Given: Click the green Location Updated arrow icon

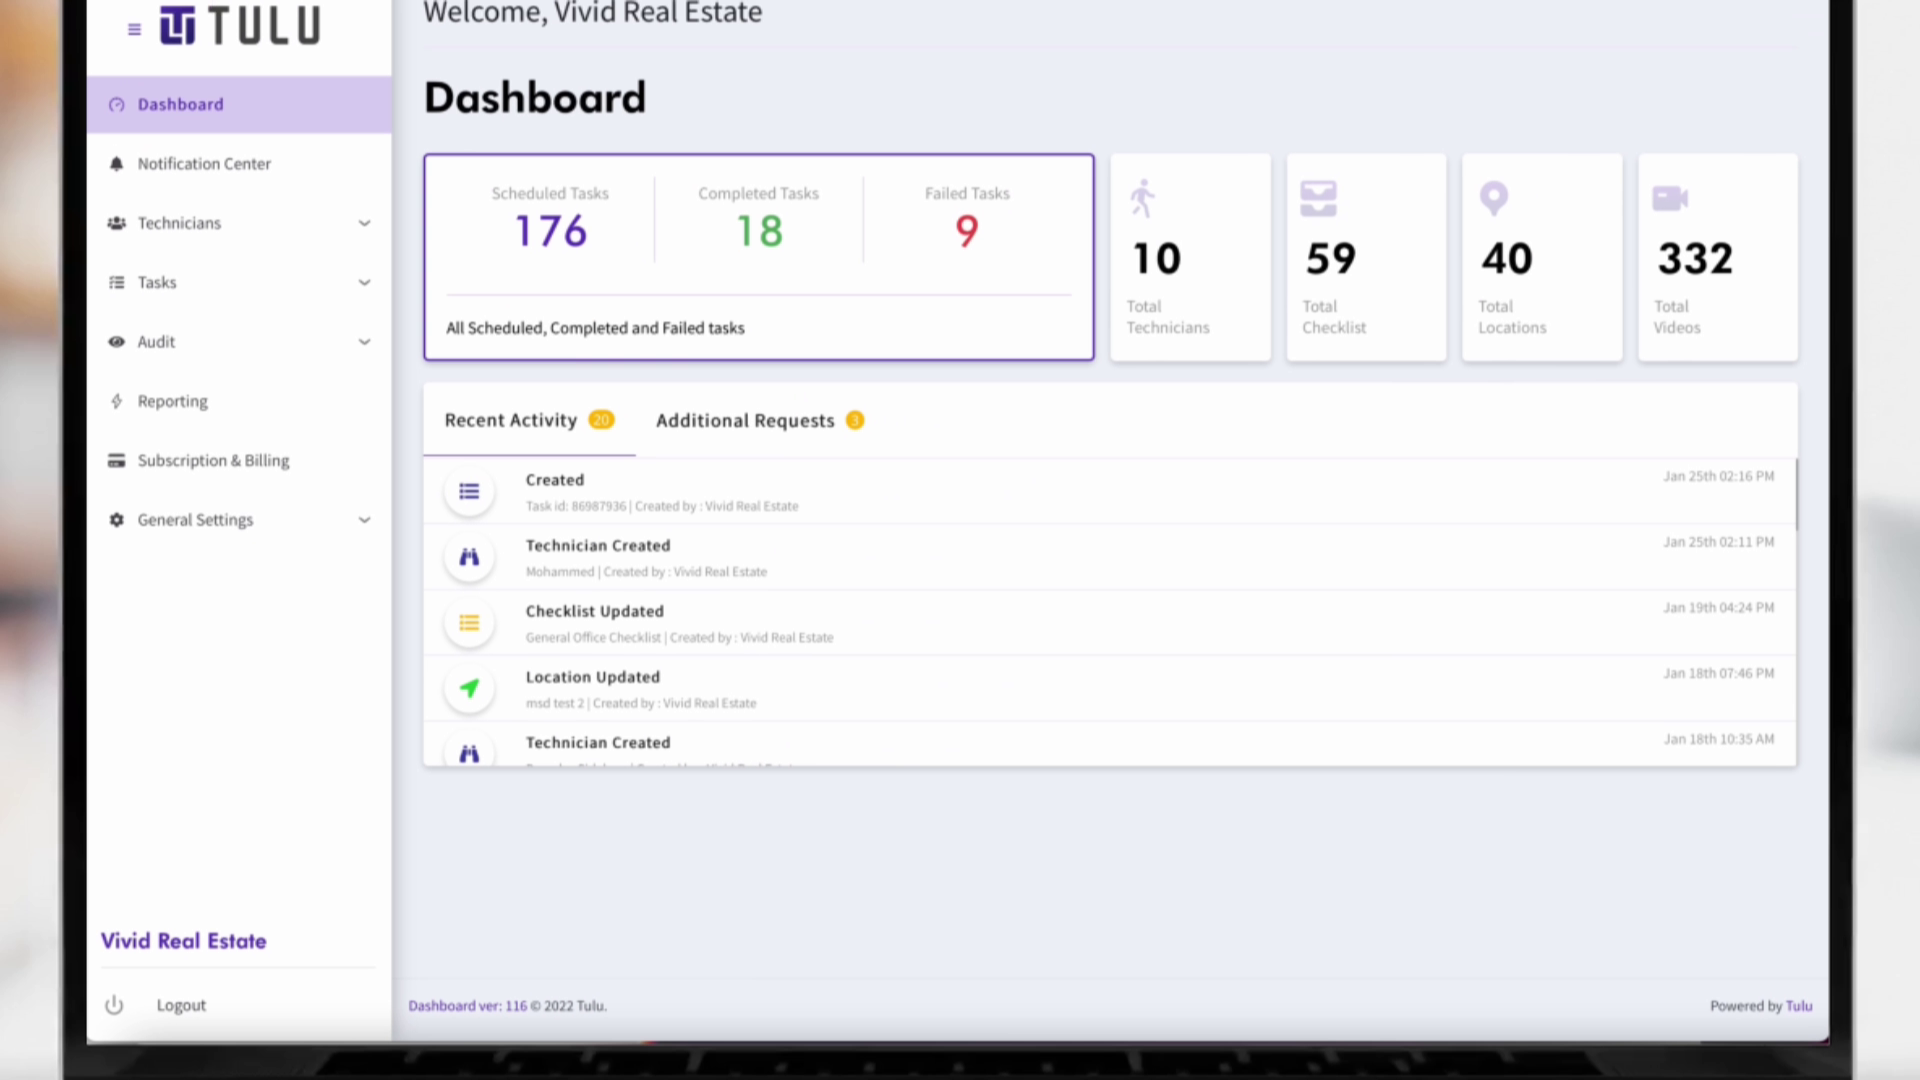Looking at the screenshot, I should click(x=469, y=688).
